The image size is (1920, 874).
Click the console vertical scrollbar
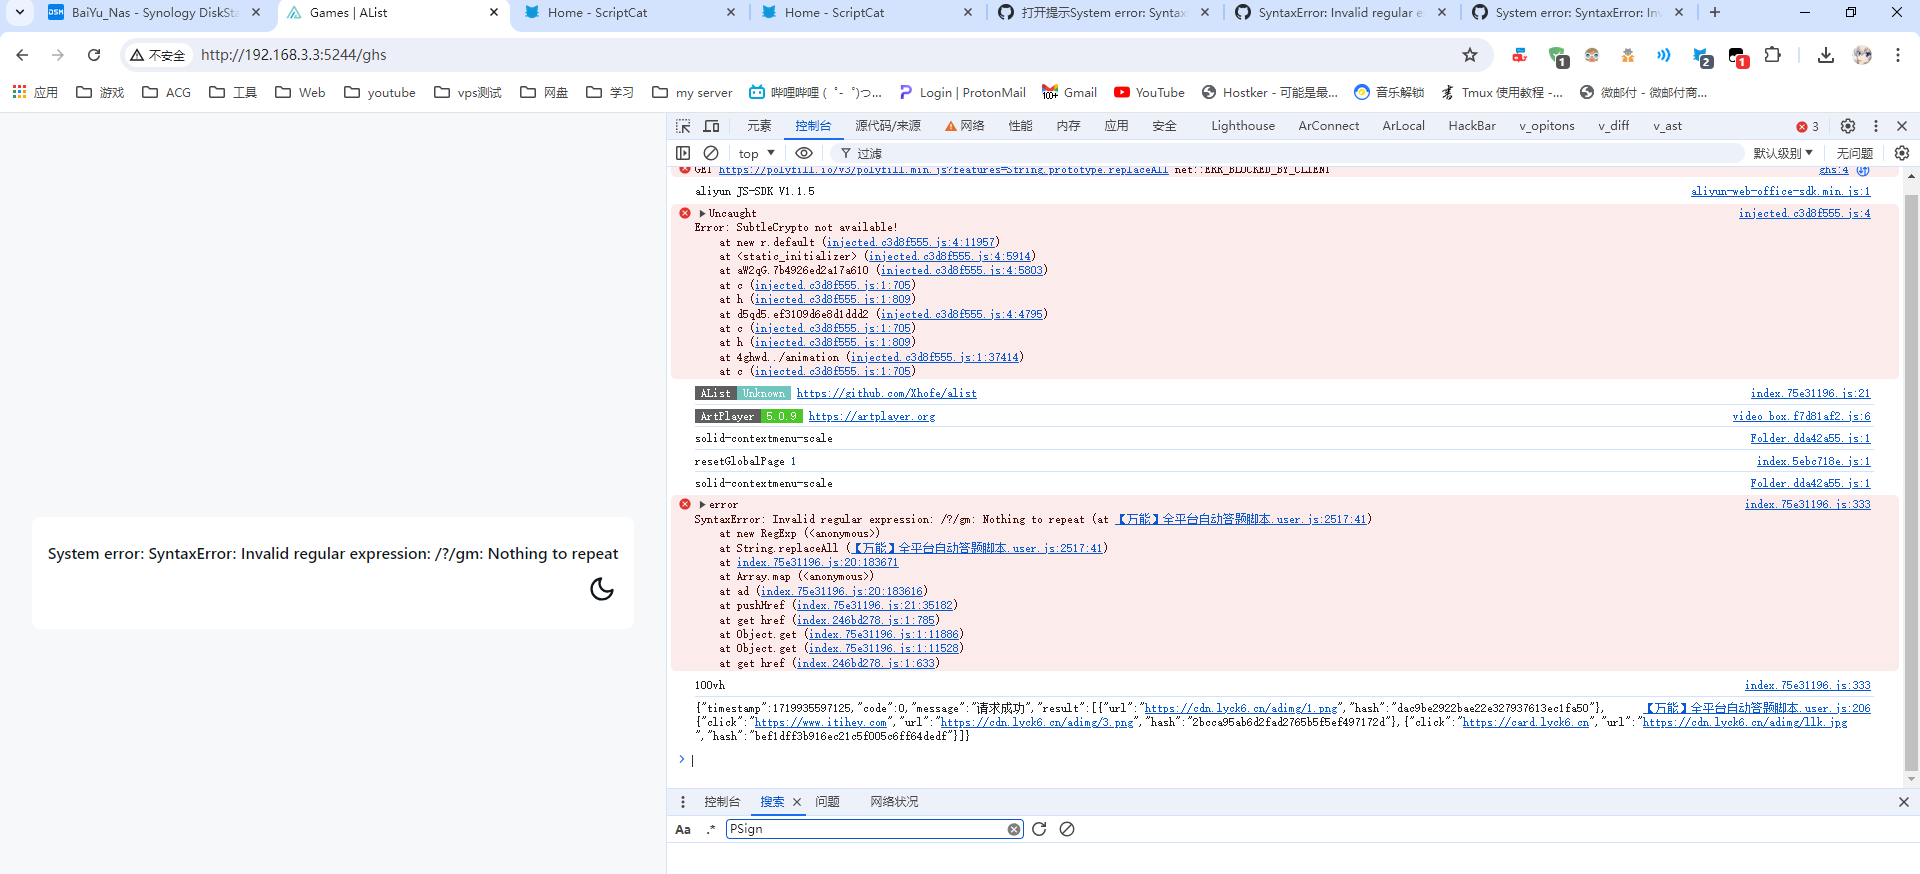coord(1911,480)
